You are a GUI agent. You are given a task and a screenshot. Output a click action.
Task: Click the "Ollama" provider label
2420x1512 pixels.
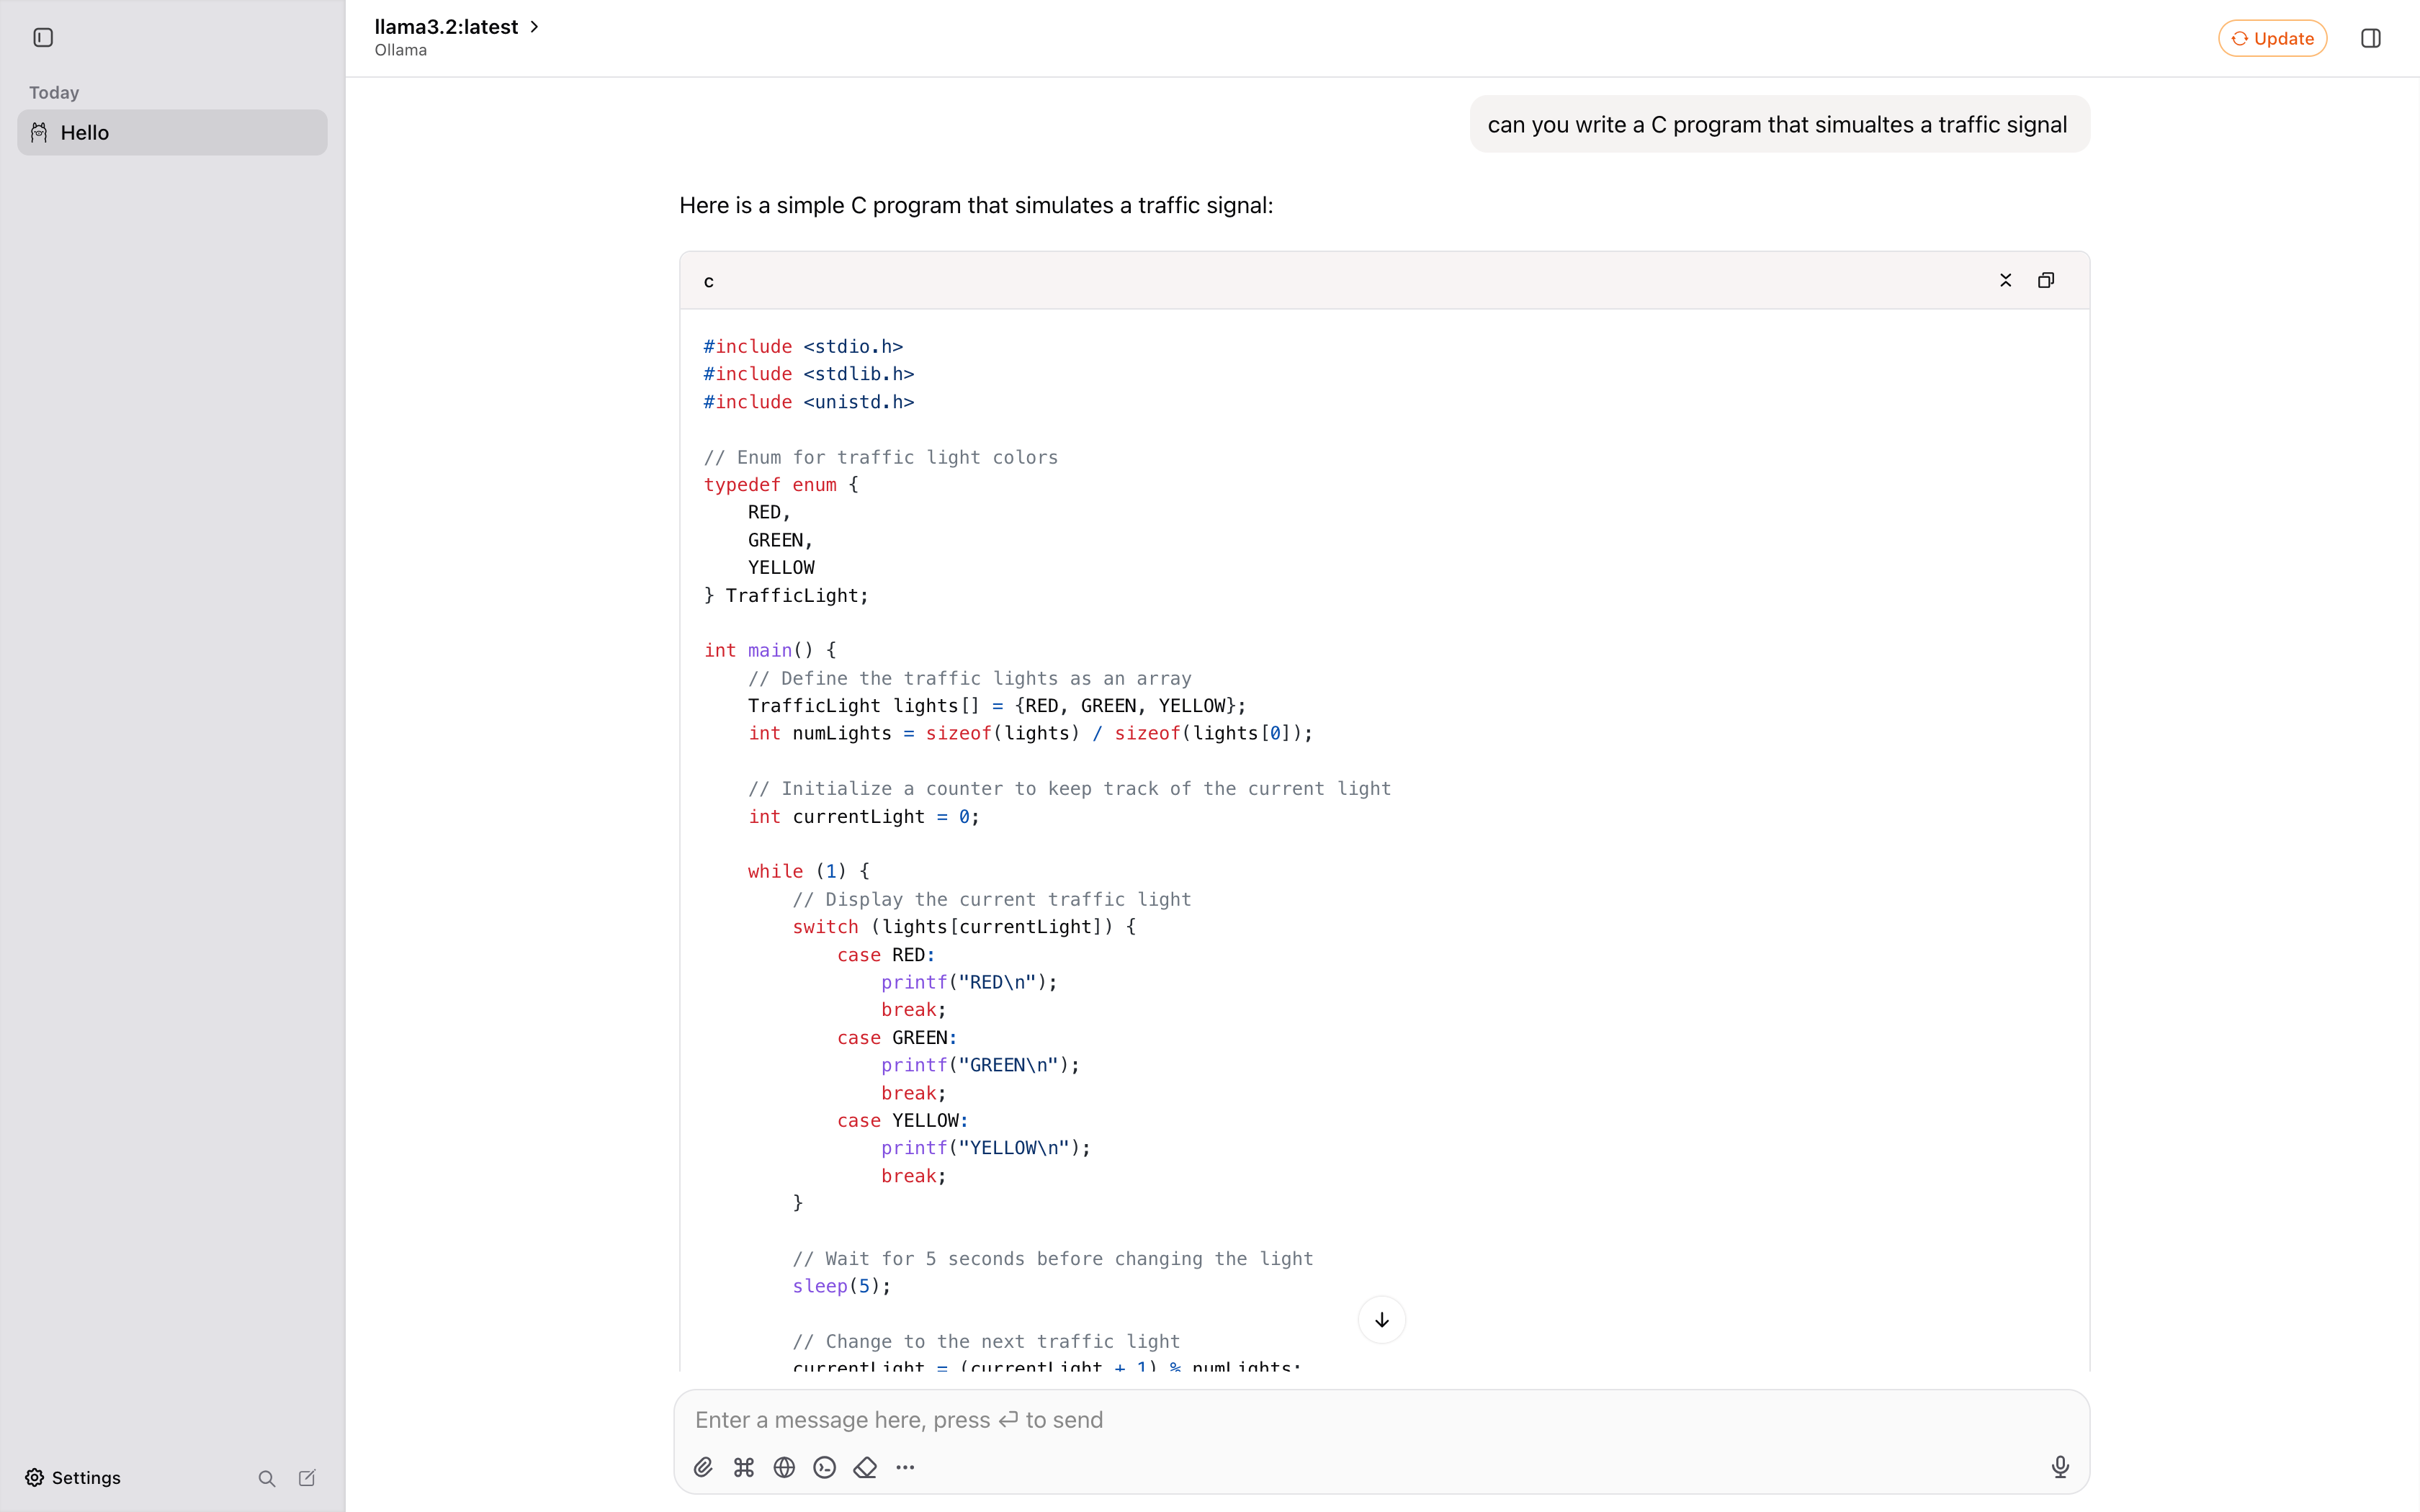pos(400,50)
